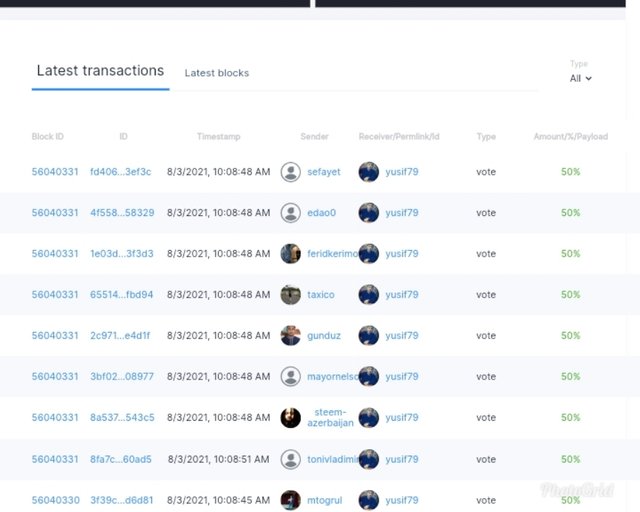Open transaction 1e03d...3f3d3
640x512 pixels.
pos(122,254)
